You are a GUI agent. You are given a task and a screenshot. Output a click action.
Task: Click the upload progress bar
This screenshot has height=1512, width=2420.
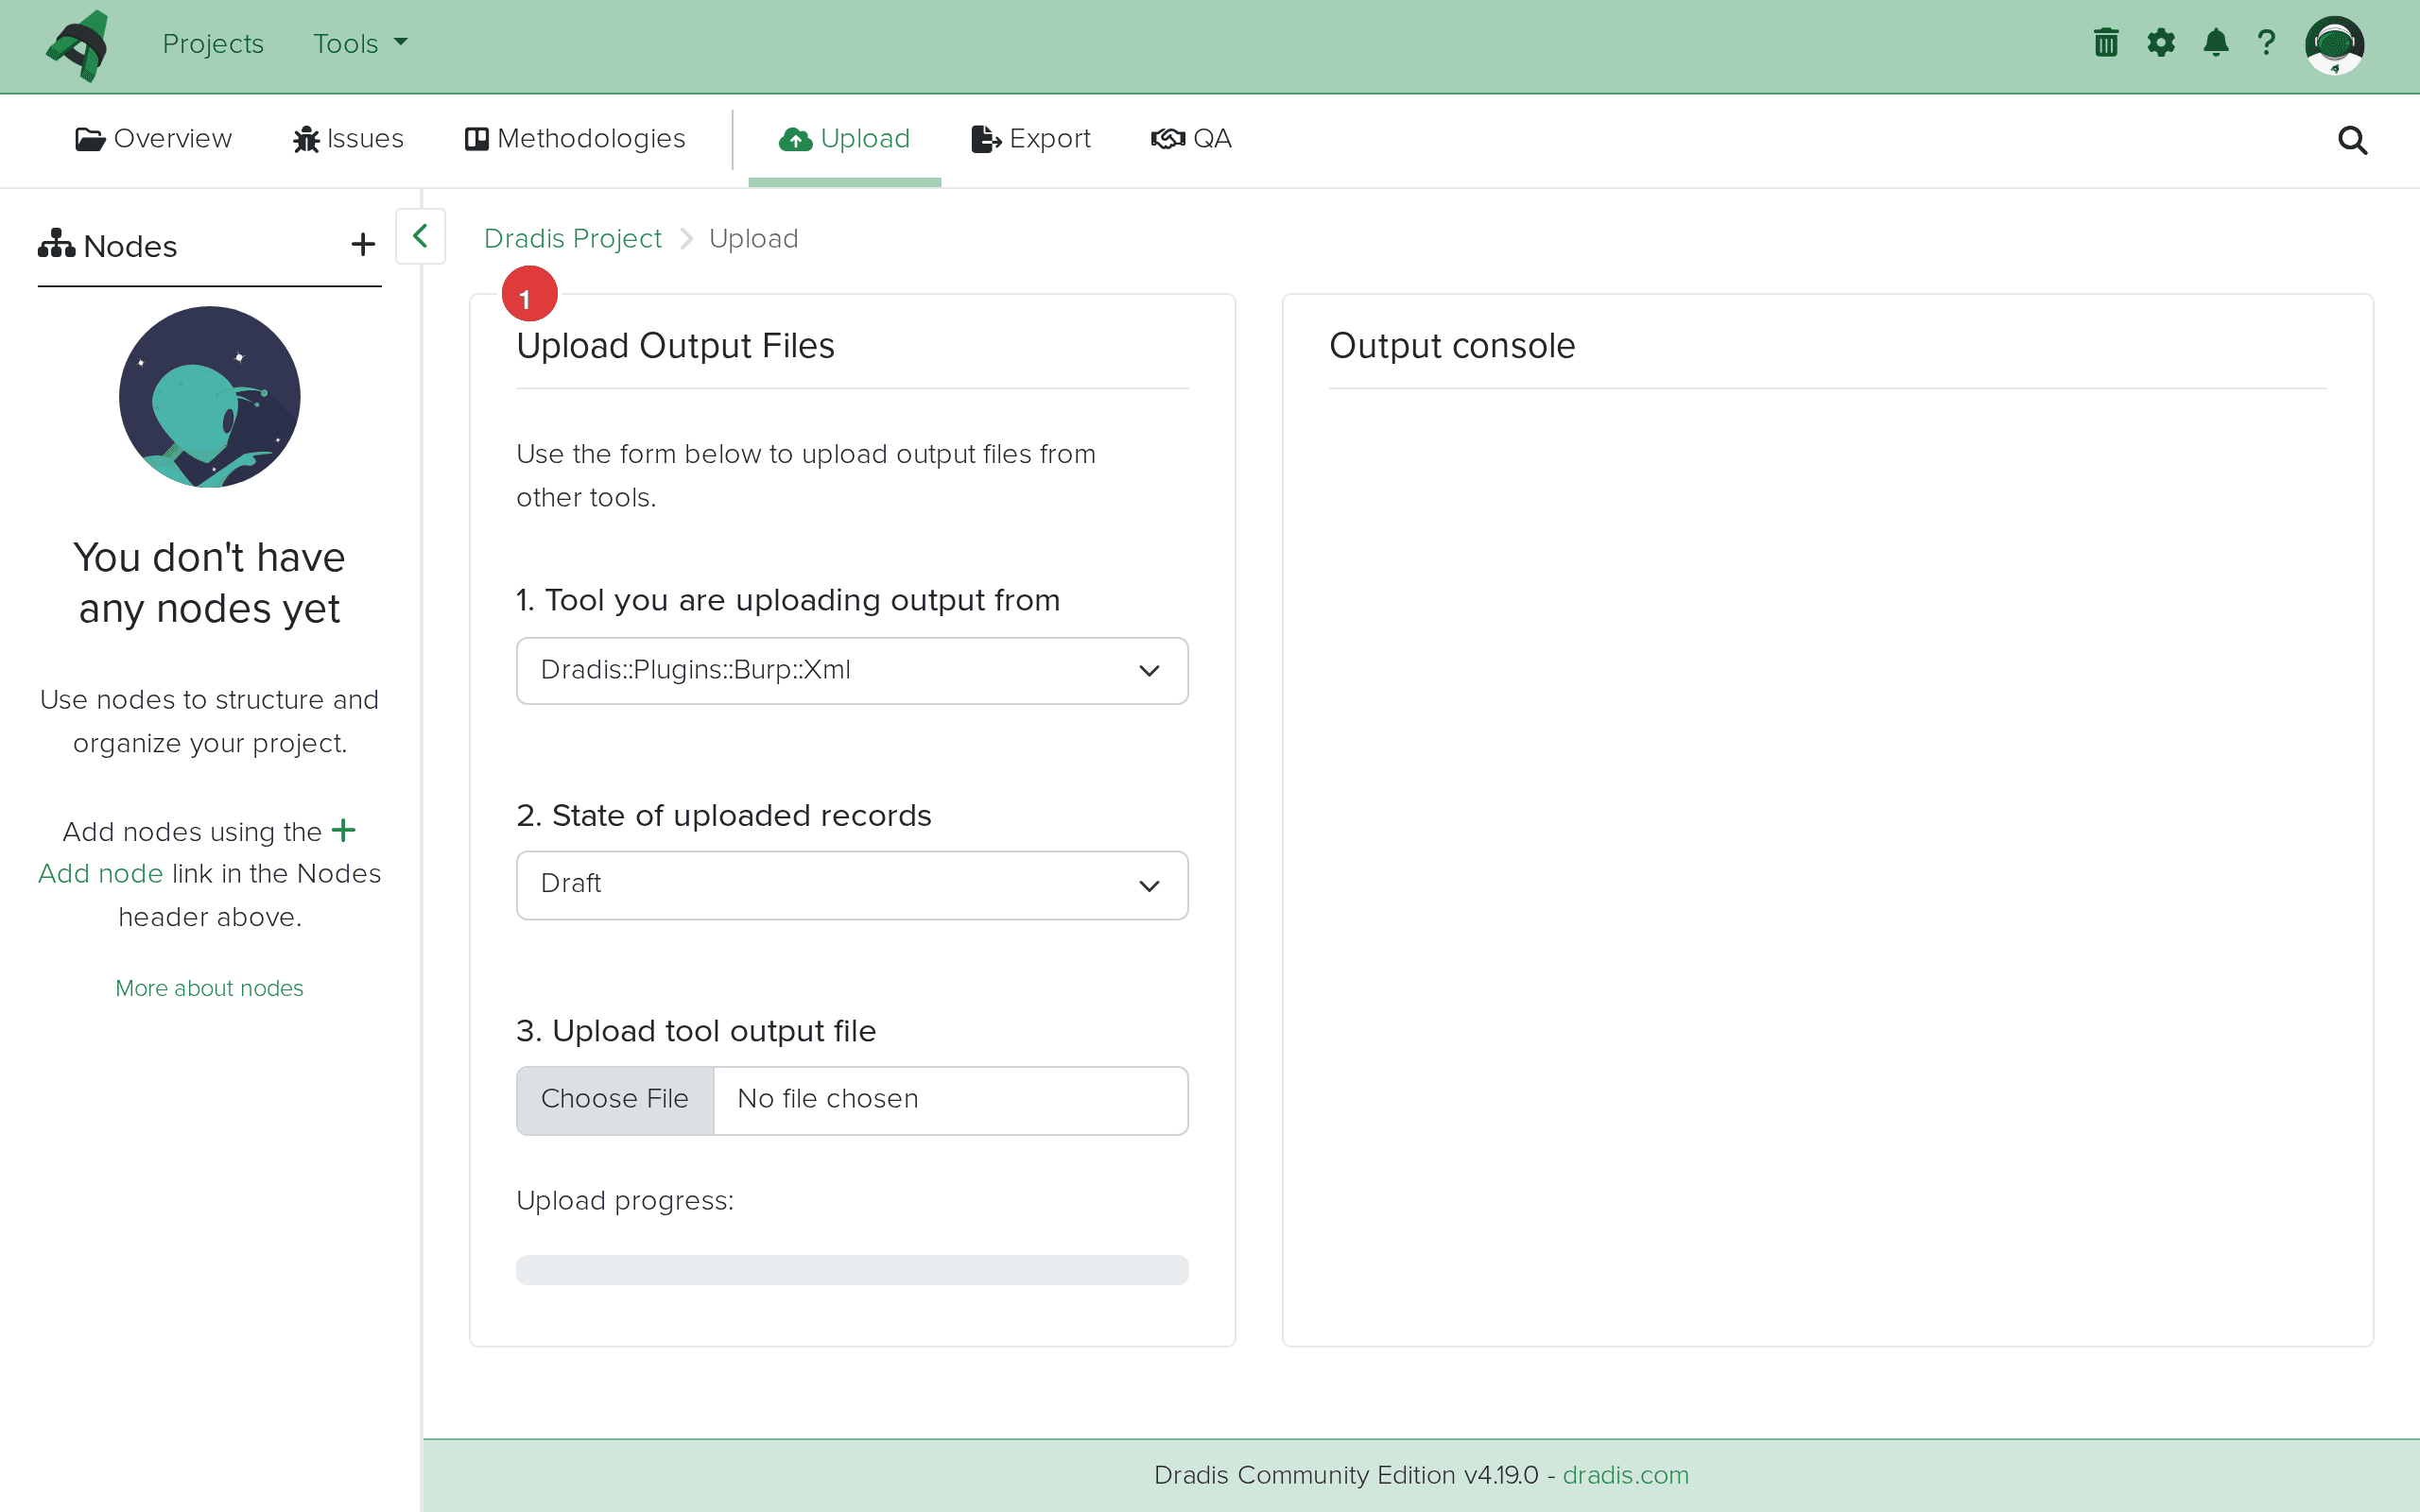(852, 1270)
